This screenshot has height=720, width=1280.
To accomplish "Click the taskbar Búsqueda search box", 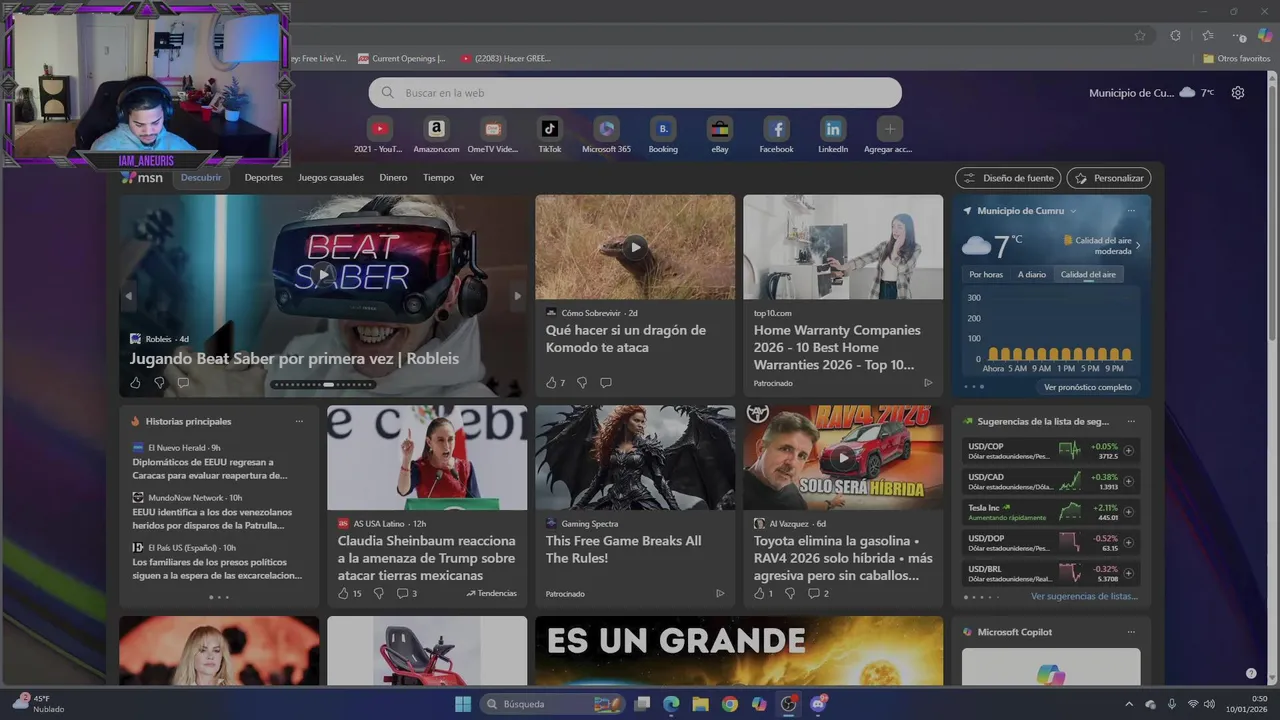I will click(551, 704).
